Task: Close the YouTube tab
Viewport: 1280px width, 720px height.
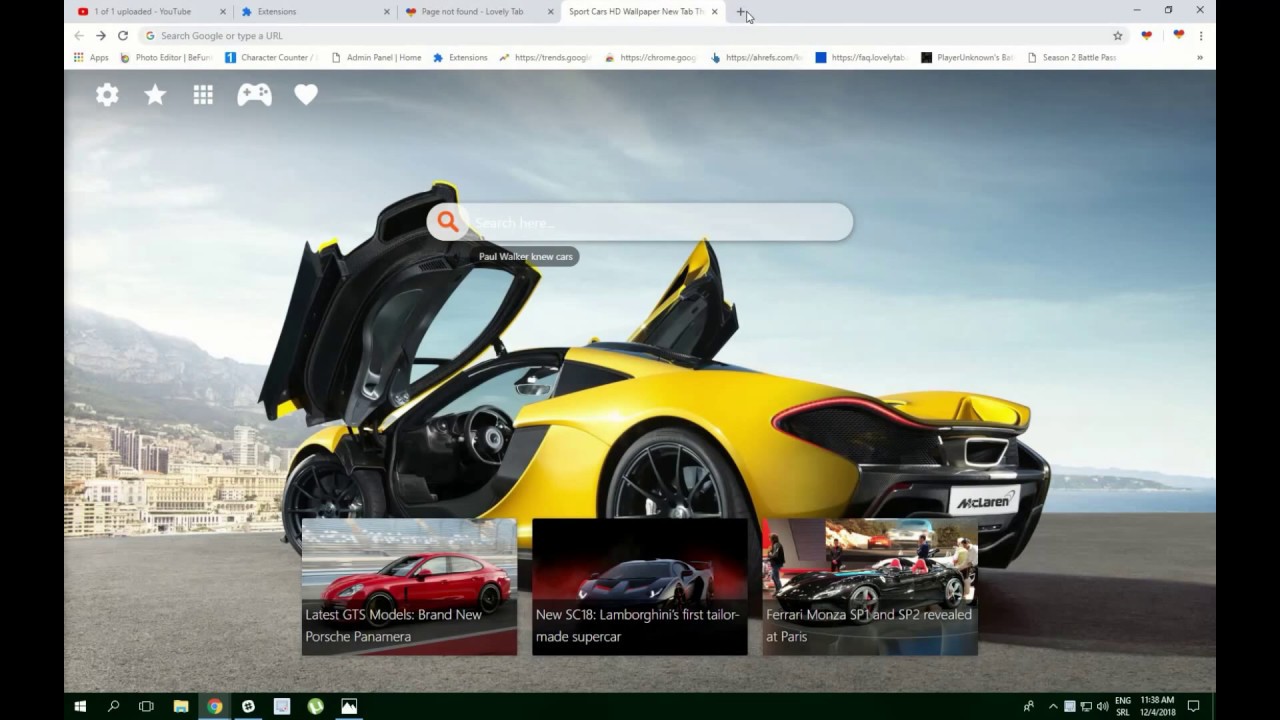Action: click(223, 12)
